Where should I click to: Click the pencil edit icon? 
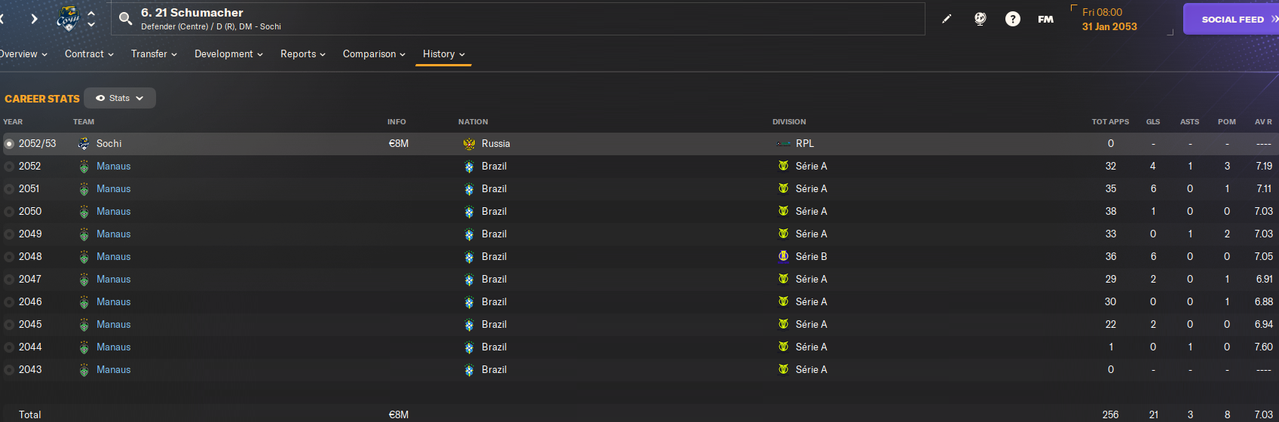[x=948, y=19]
